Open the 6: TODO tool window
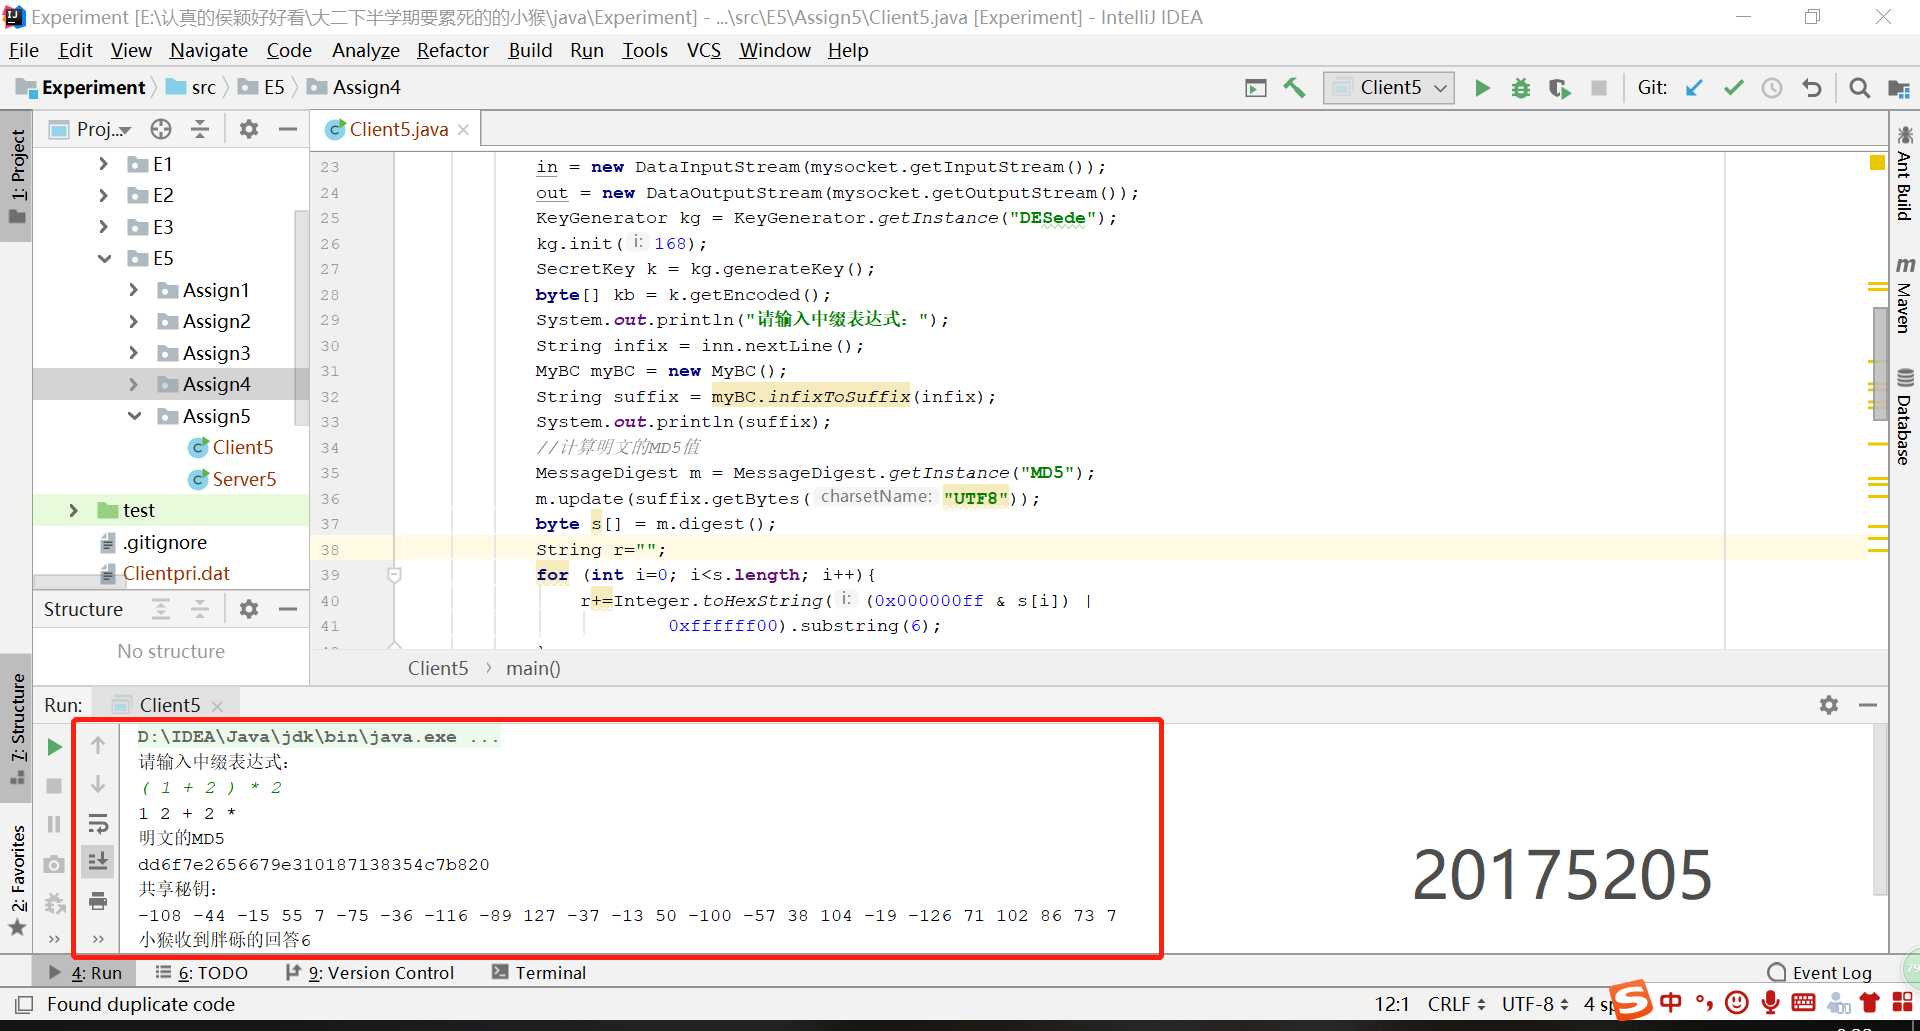This screenshot has width=1920, height=1031. point(202,972)
